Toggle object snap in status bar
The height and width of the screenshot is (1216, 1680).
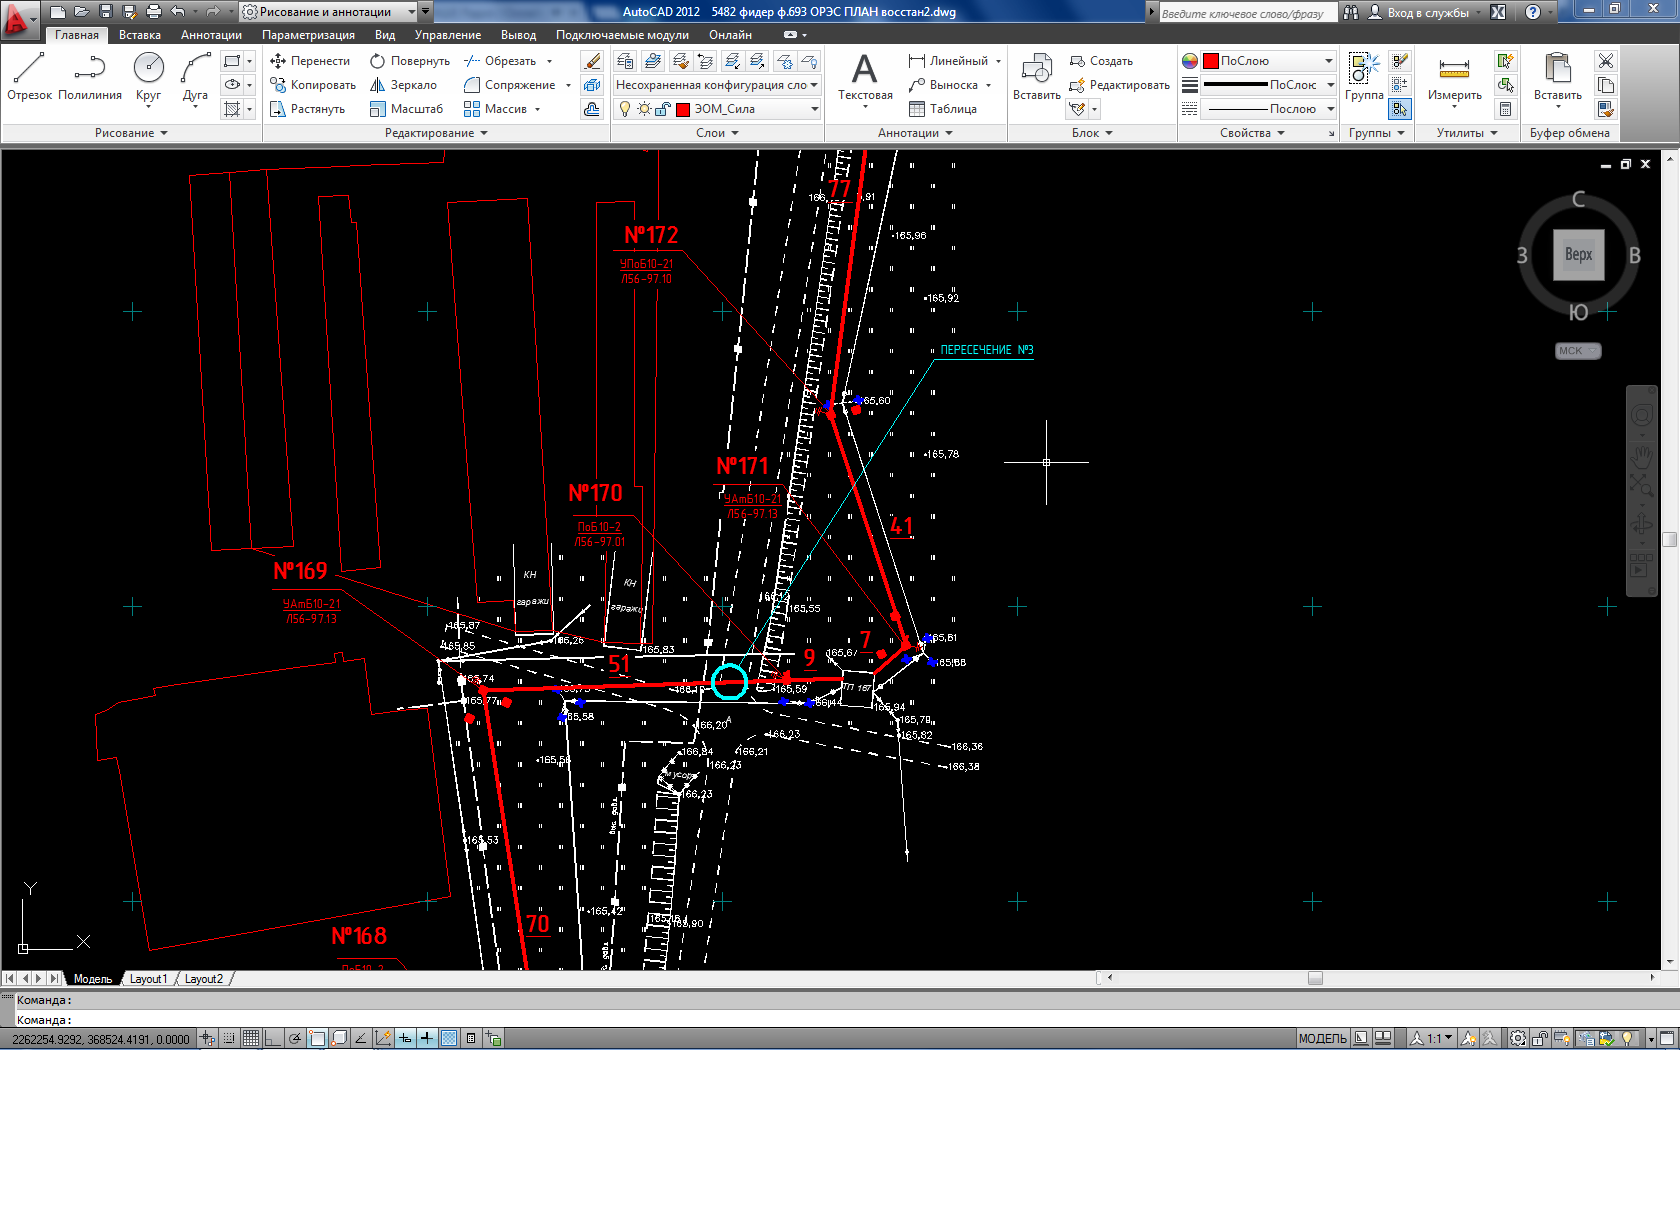click(x=317, y=1039)
